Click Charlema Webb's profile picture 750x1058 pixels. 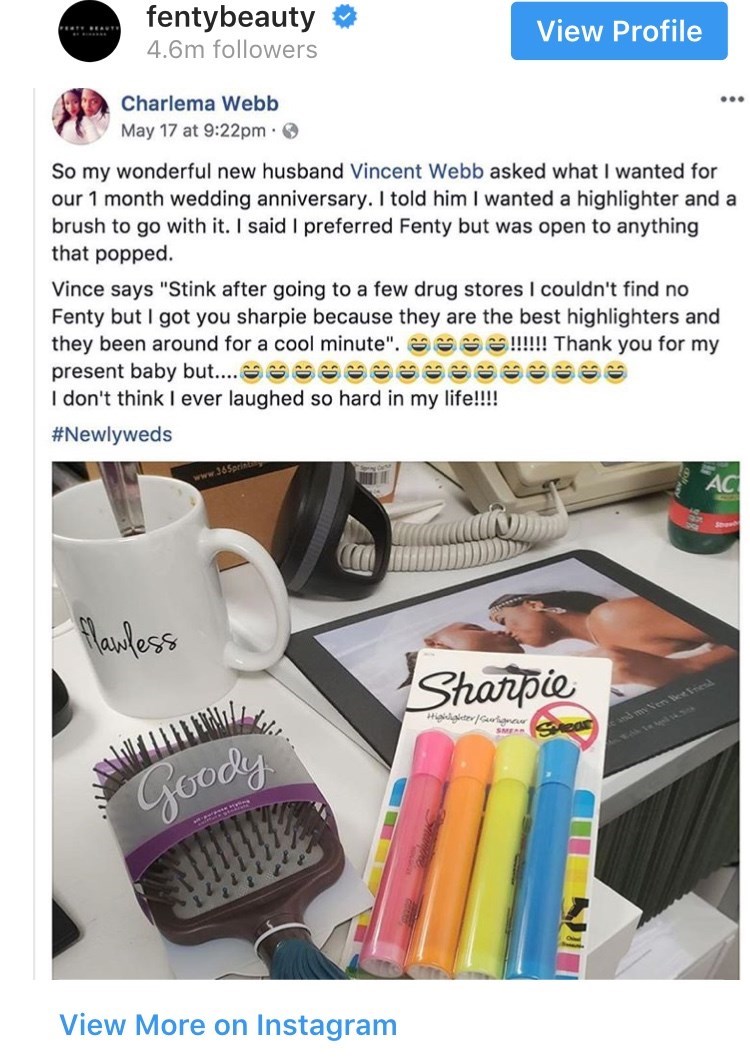(81, 116)
